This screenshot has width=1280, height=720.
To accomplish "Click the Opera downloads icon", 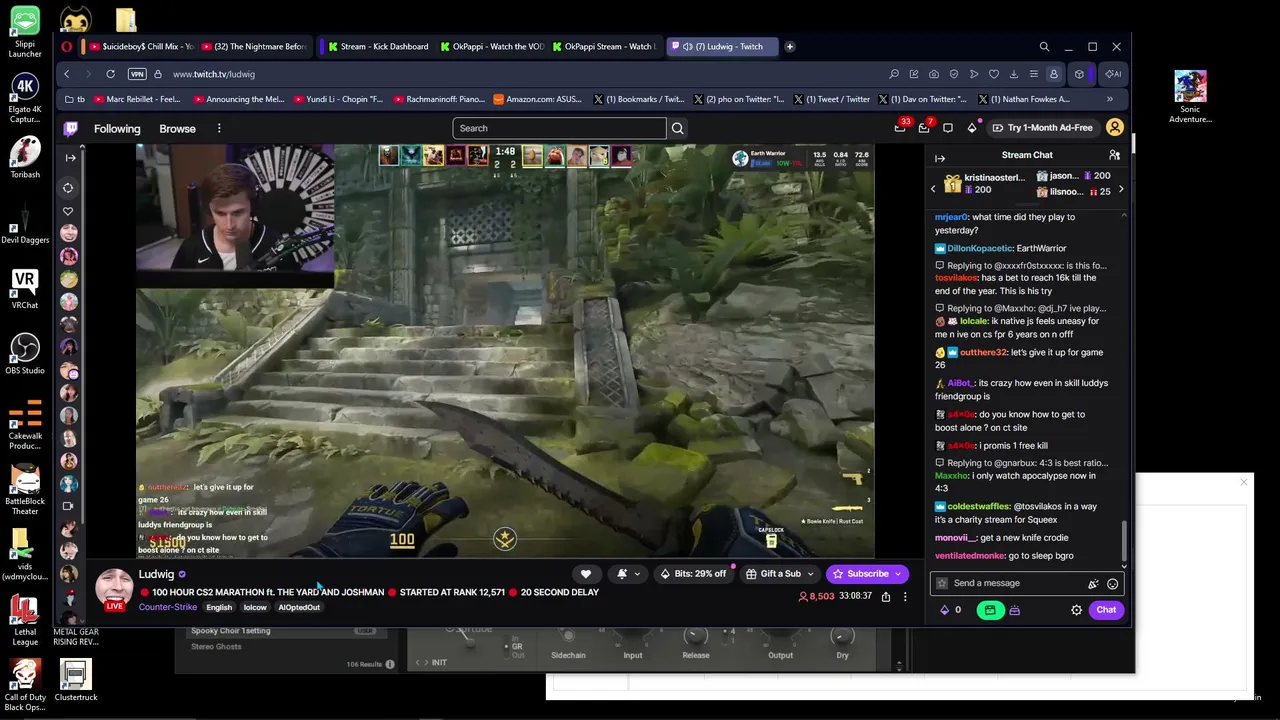I will pos(1013,74).
